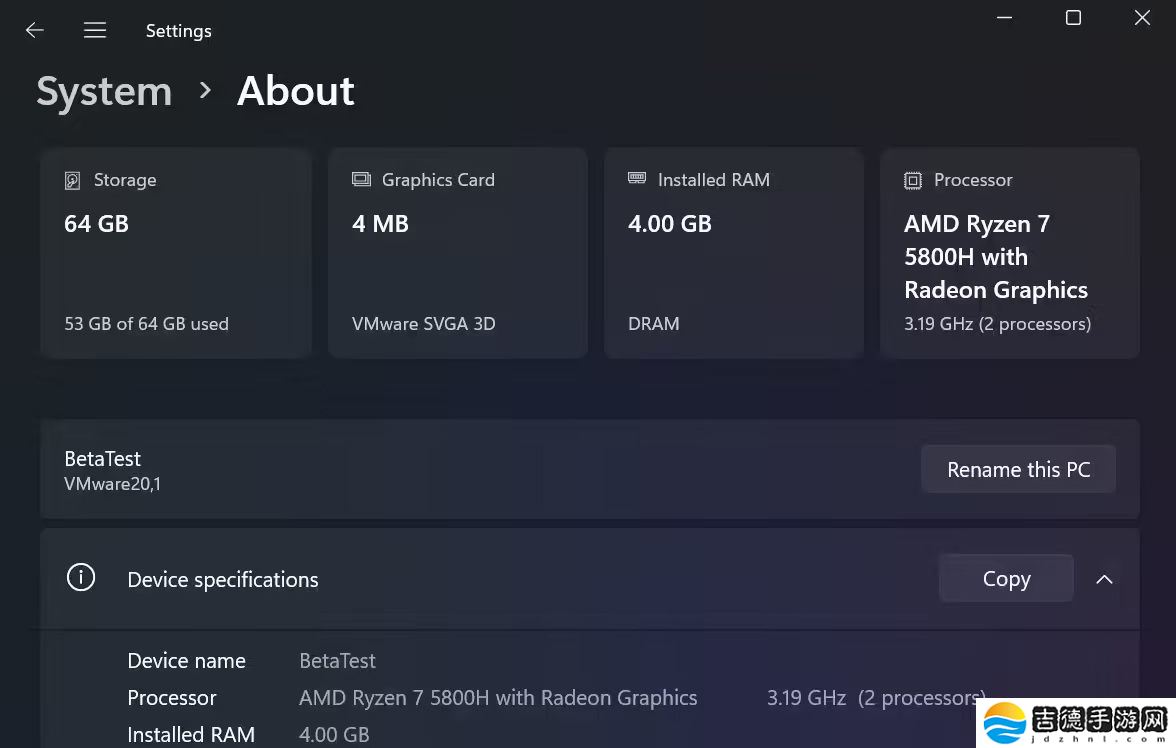Maximize the Settings window
This screenshot has height=748, width=1176.
point(1073,18)
